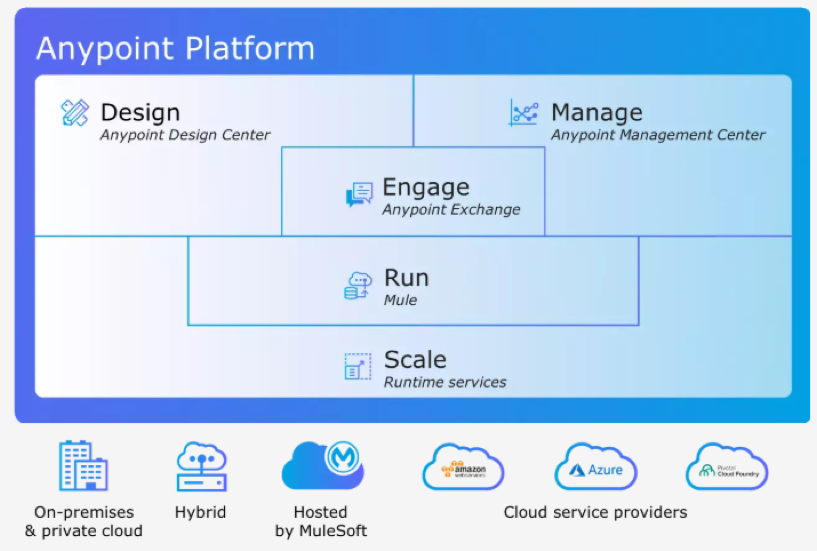The height and width of the screenshot is (551, 817).
Task: Choose the Amazon Web Services cloud icon
Action: pos(463,467)
